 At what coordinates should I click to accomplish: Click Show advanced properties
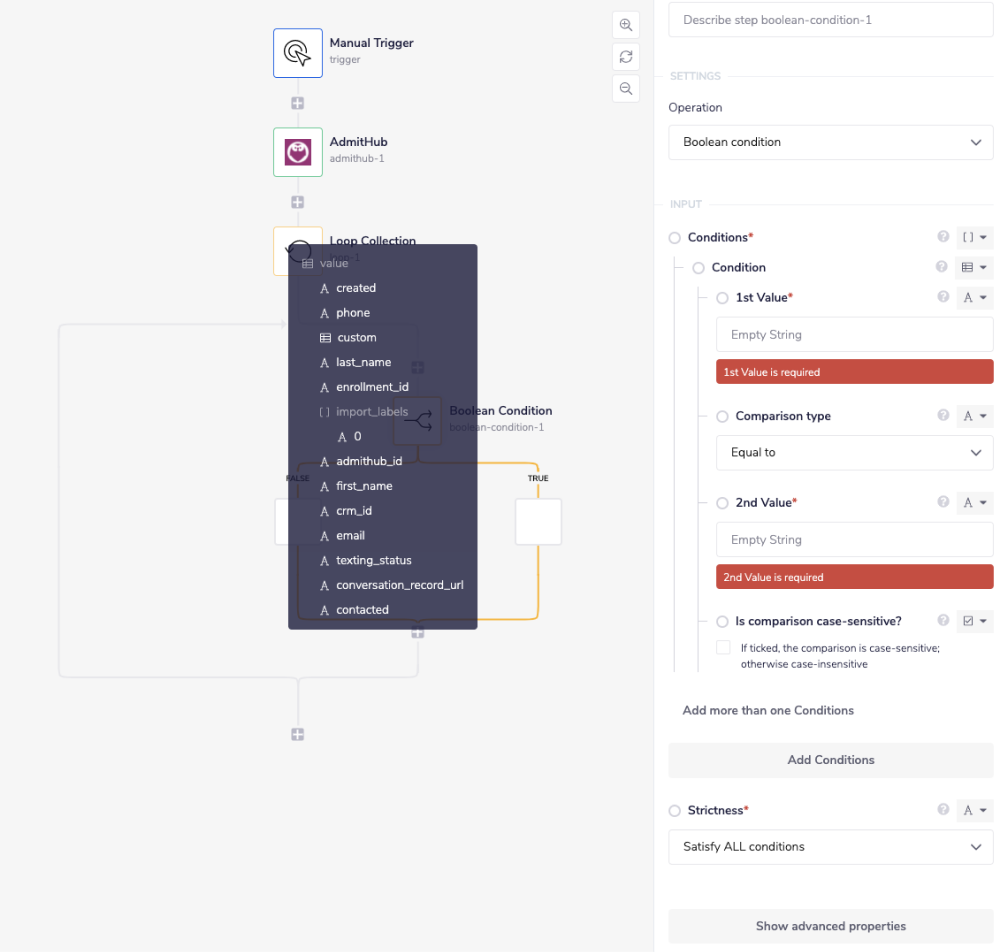pyautogui.click(x=830, y=926)
